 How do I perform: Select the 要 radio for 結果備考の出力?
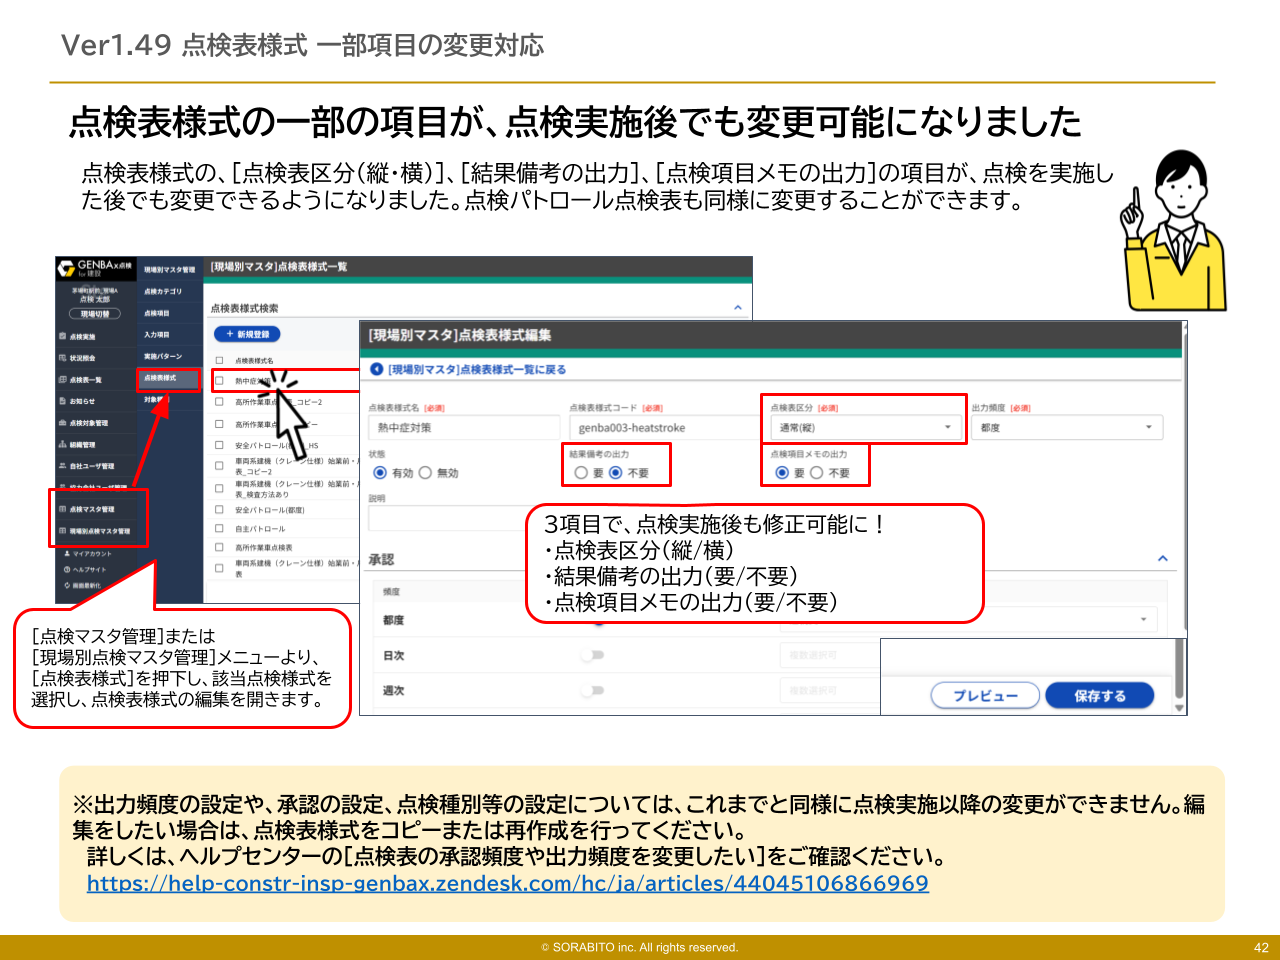[581, 472]
